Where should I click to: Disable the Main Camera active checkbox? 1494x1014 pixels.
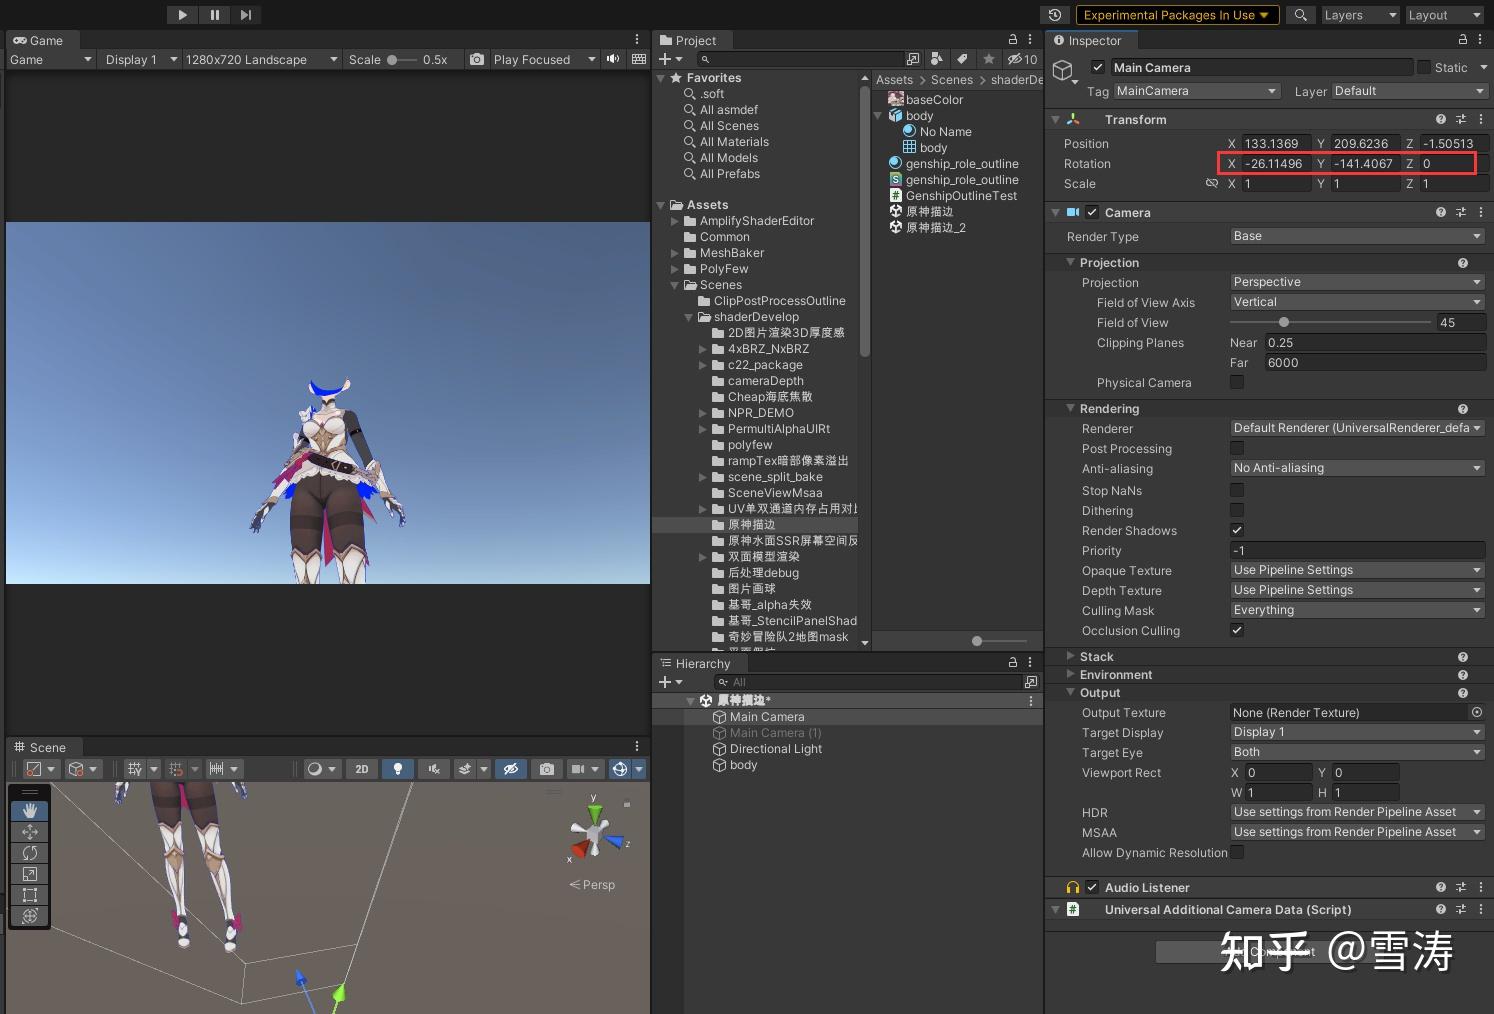pos(1097,67)
